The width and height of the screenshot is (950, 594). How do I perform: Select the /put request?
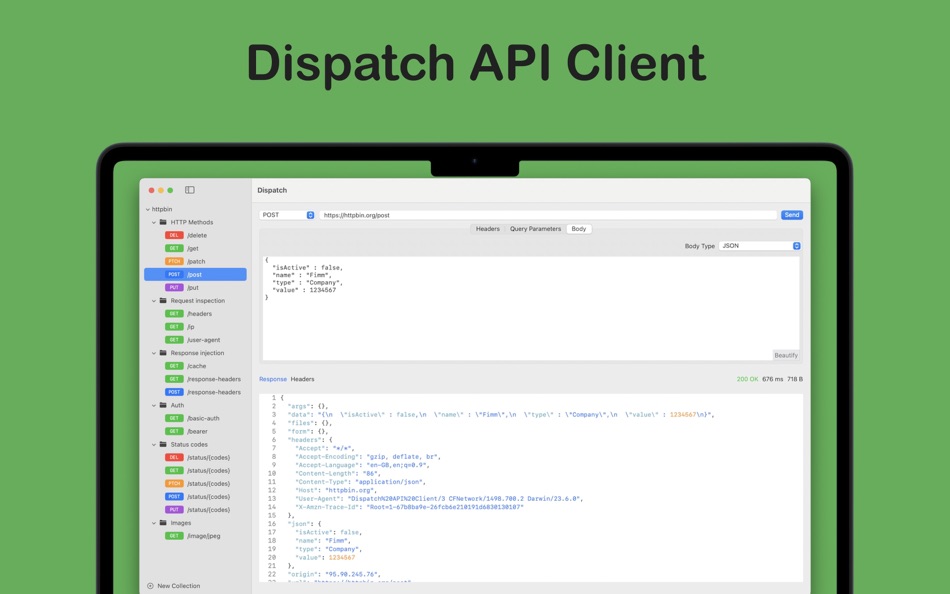click(195, 288)
